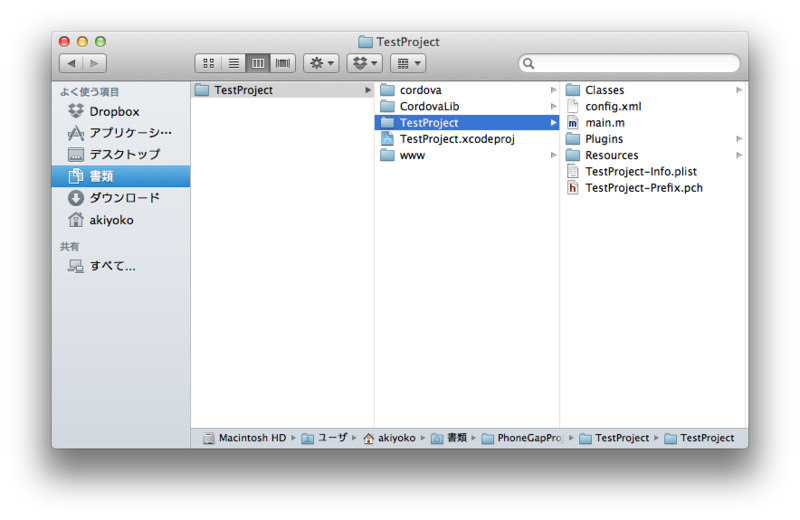
Task: Select 書類 in the sidebar
Action: [121, 176]
